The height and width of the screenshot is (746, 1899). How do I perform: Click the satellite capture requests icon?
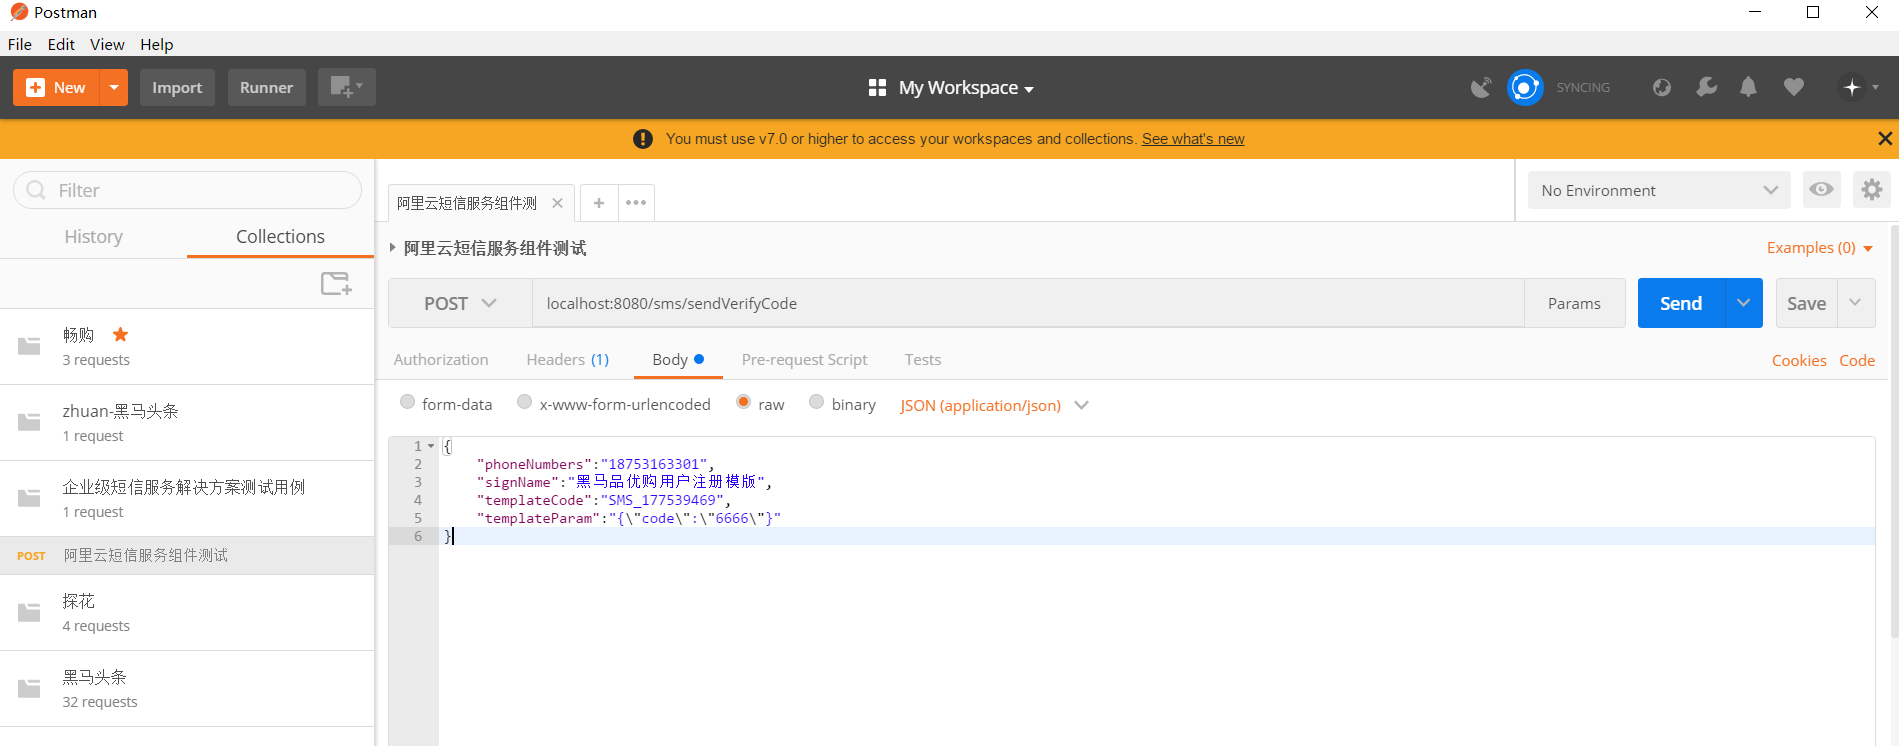pos(1481,88)
